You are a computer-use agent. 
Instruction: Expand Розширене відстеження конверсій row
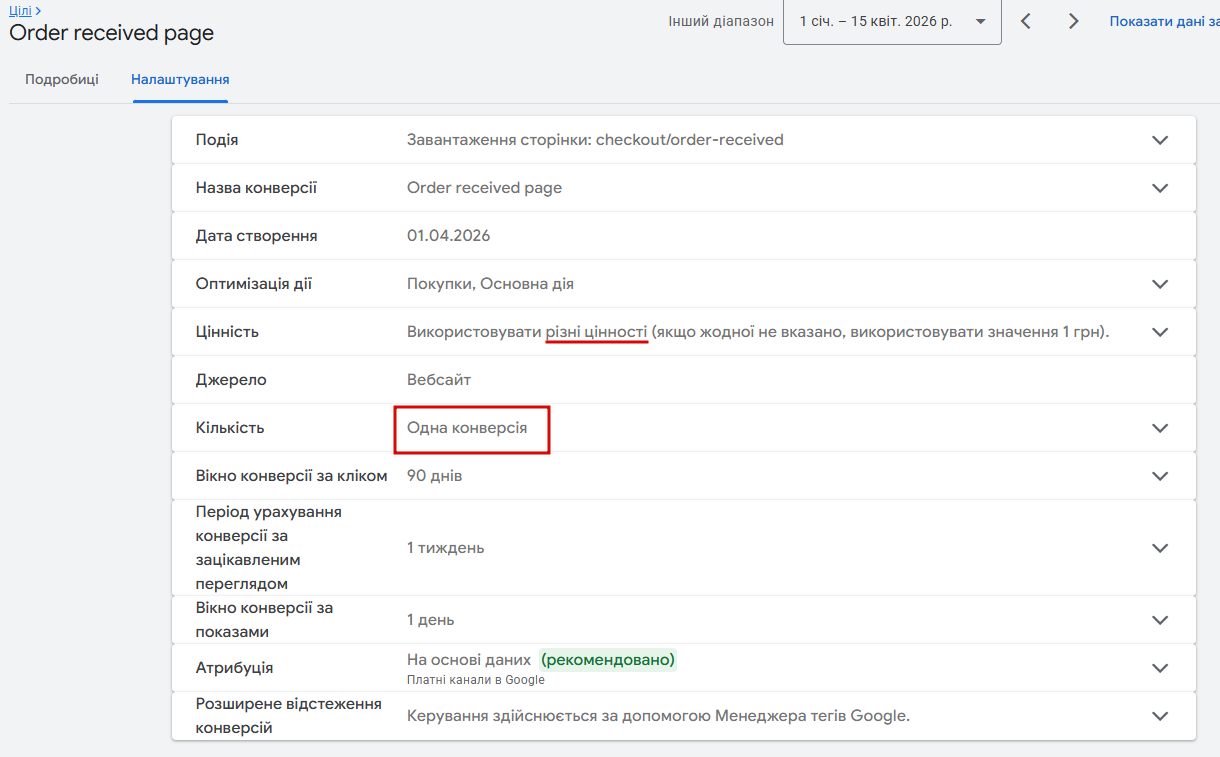point(1160,716)
